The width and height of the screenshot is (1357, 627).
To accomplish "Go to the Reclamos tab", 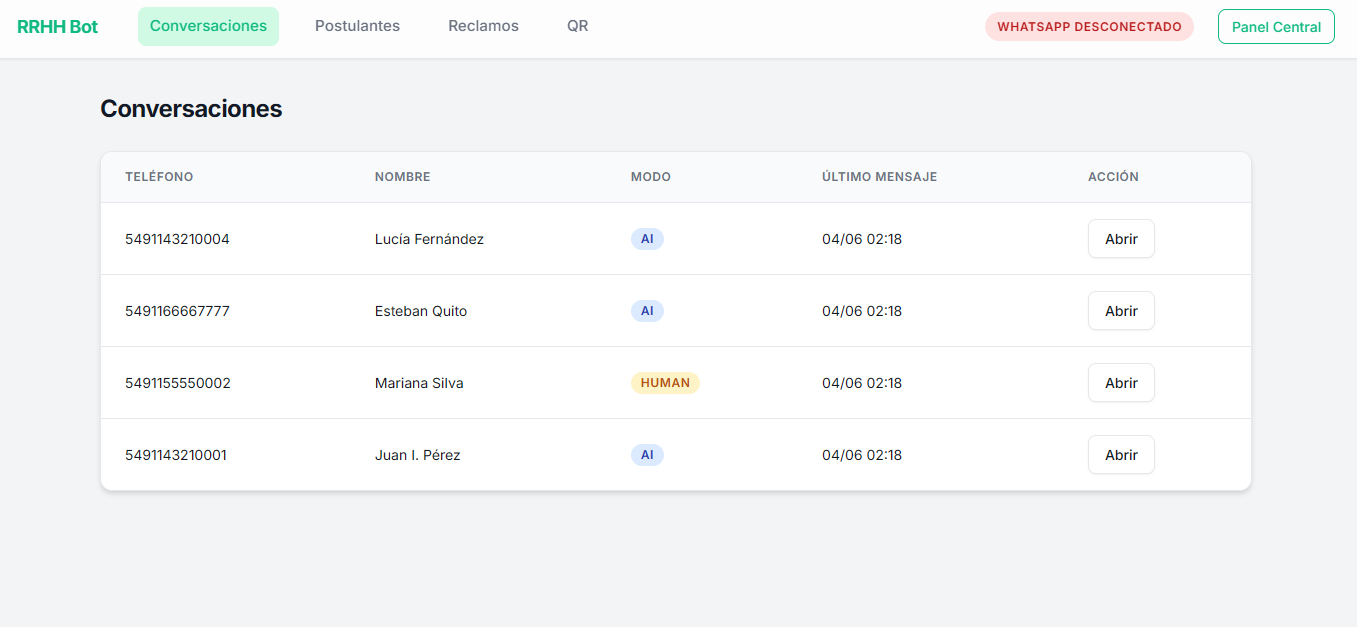I will pos(483,26).
